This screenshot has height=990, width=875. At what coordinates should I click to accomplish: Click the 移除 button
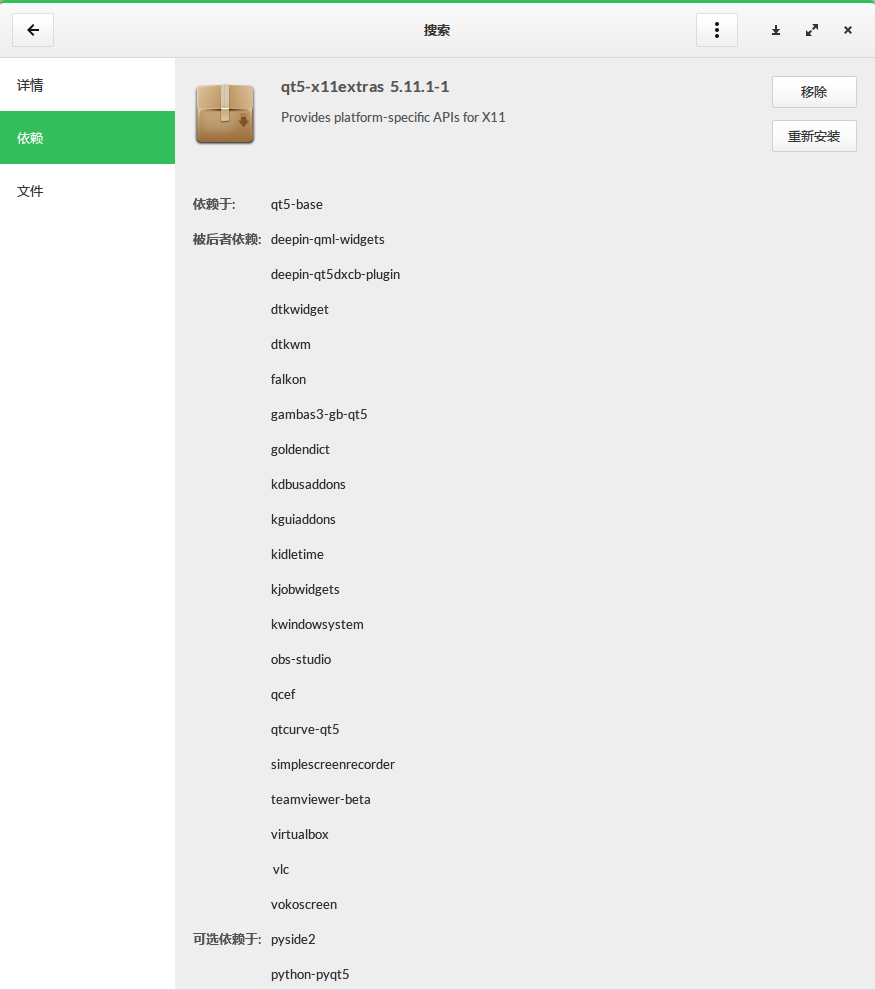[814, 92]
